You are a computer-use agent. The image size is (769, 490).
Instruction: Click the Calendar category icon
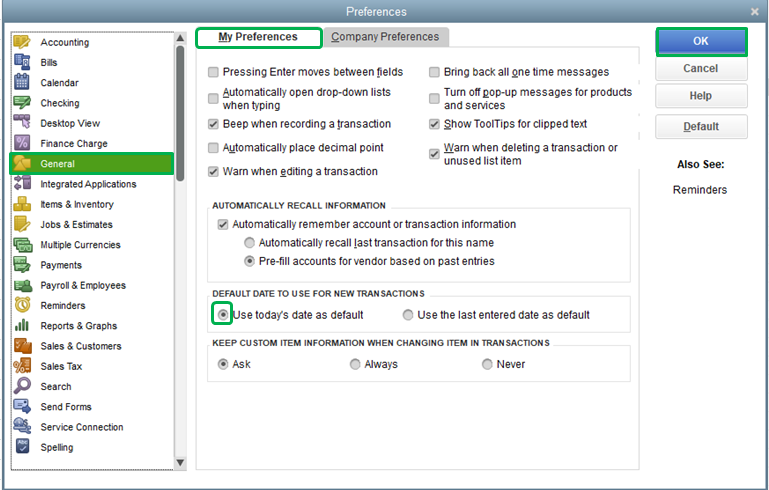tap(22, 82)
